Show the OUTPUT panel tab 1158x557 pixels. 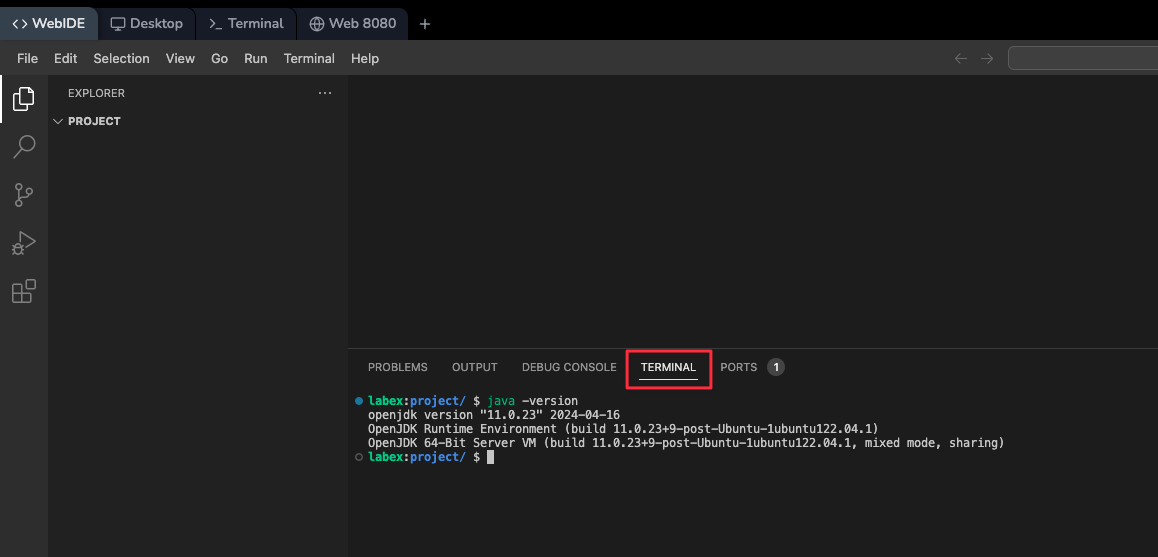click(x=475, y=367)
